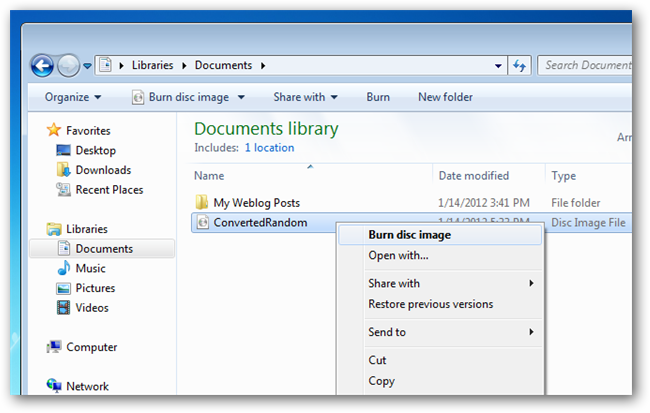Expand Share with submenu arrow
Screen dimensions: 650x413
tap(531, 283)
